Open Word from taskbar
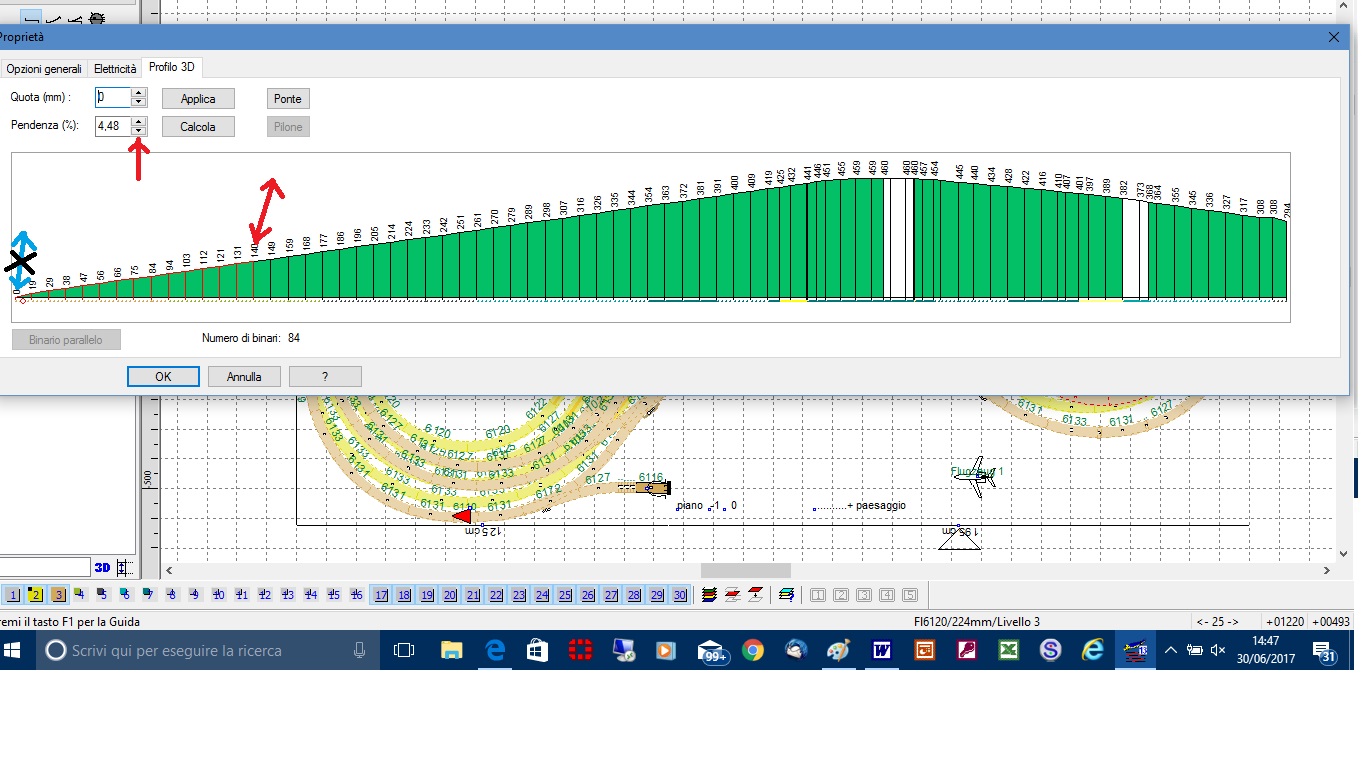The image size is (1366, 768). [882, 651]
